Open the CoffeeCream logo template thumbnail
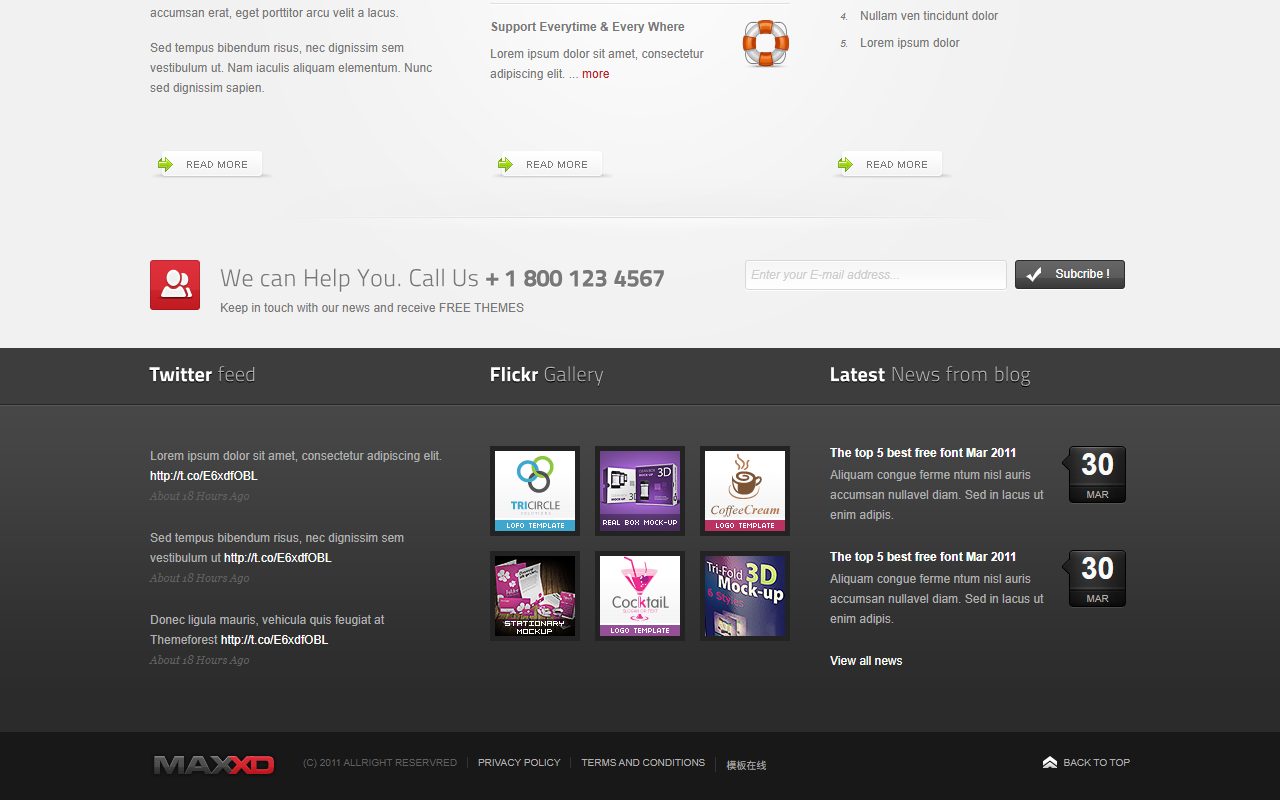This screenshot has width=1280, height=800. [745, 491]
